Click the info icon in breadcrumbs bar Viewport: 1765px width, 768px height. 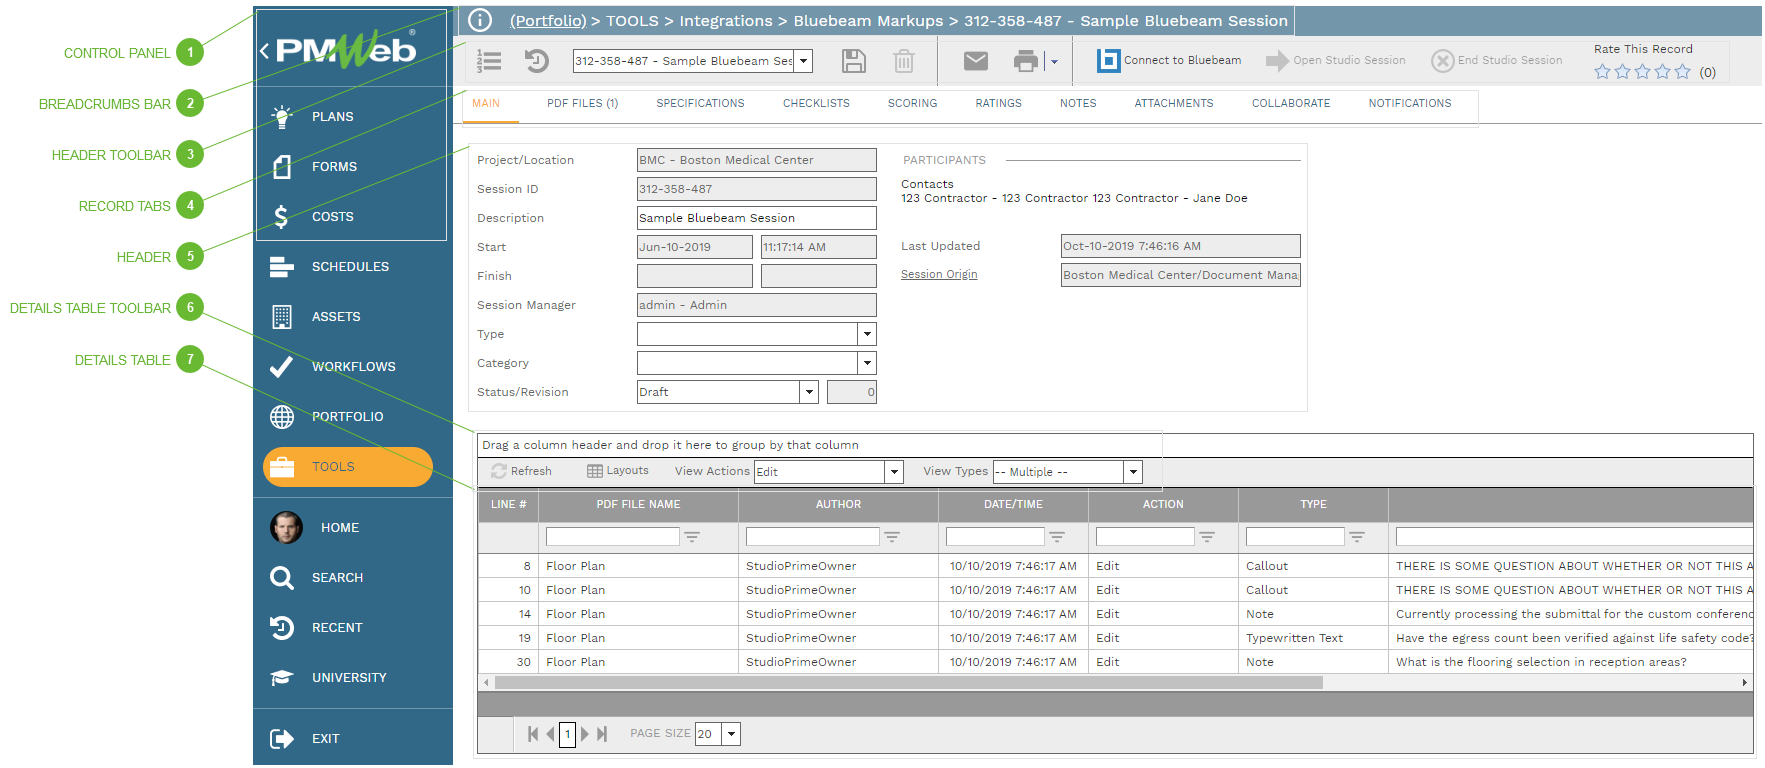tap(480, 20)
